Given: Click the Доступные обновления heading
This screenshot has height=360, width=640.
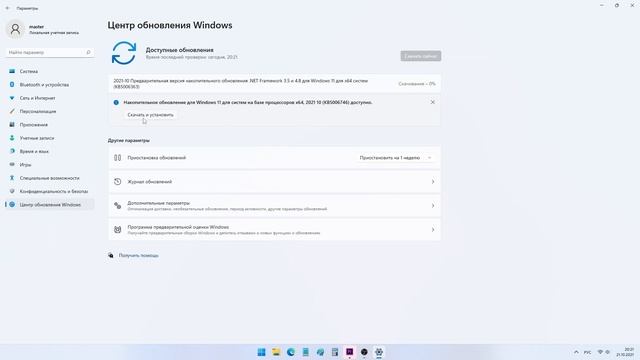Looking at the screenshot, I should pos(180,50).
